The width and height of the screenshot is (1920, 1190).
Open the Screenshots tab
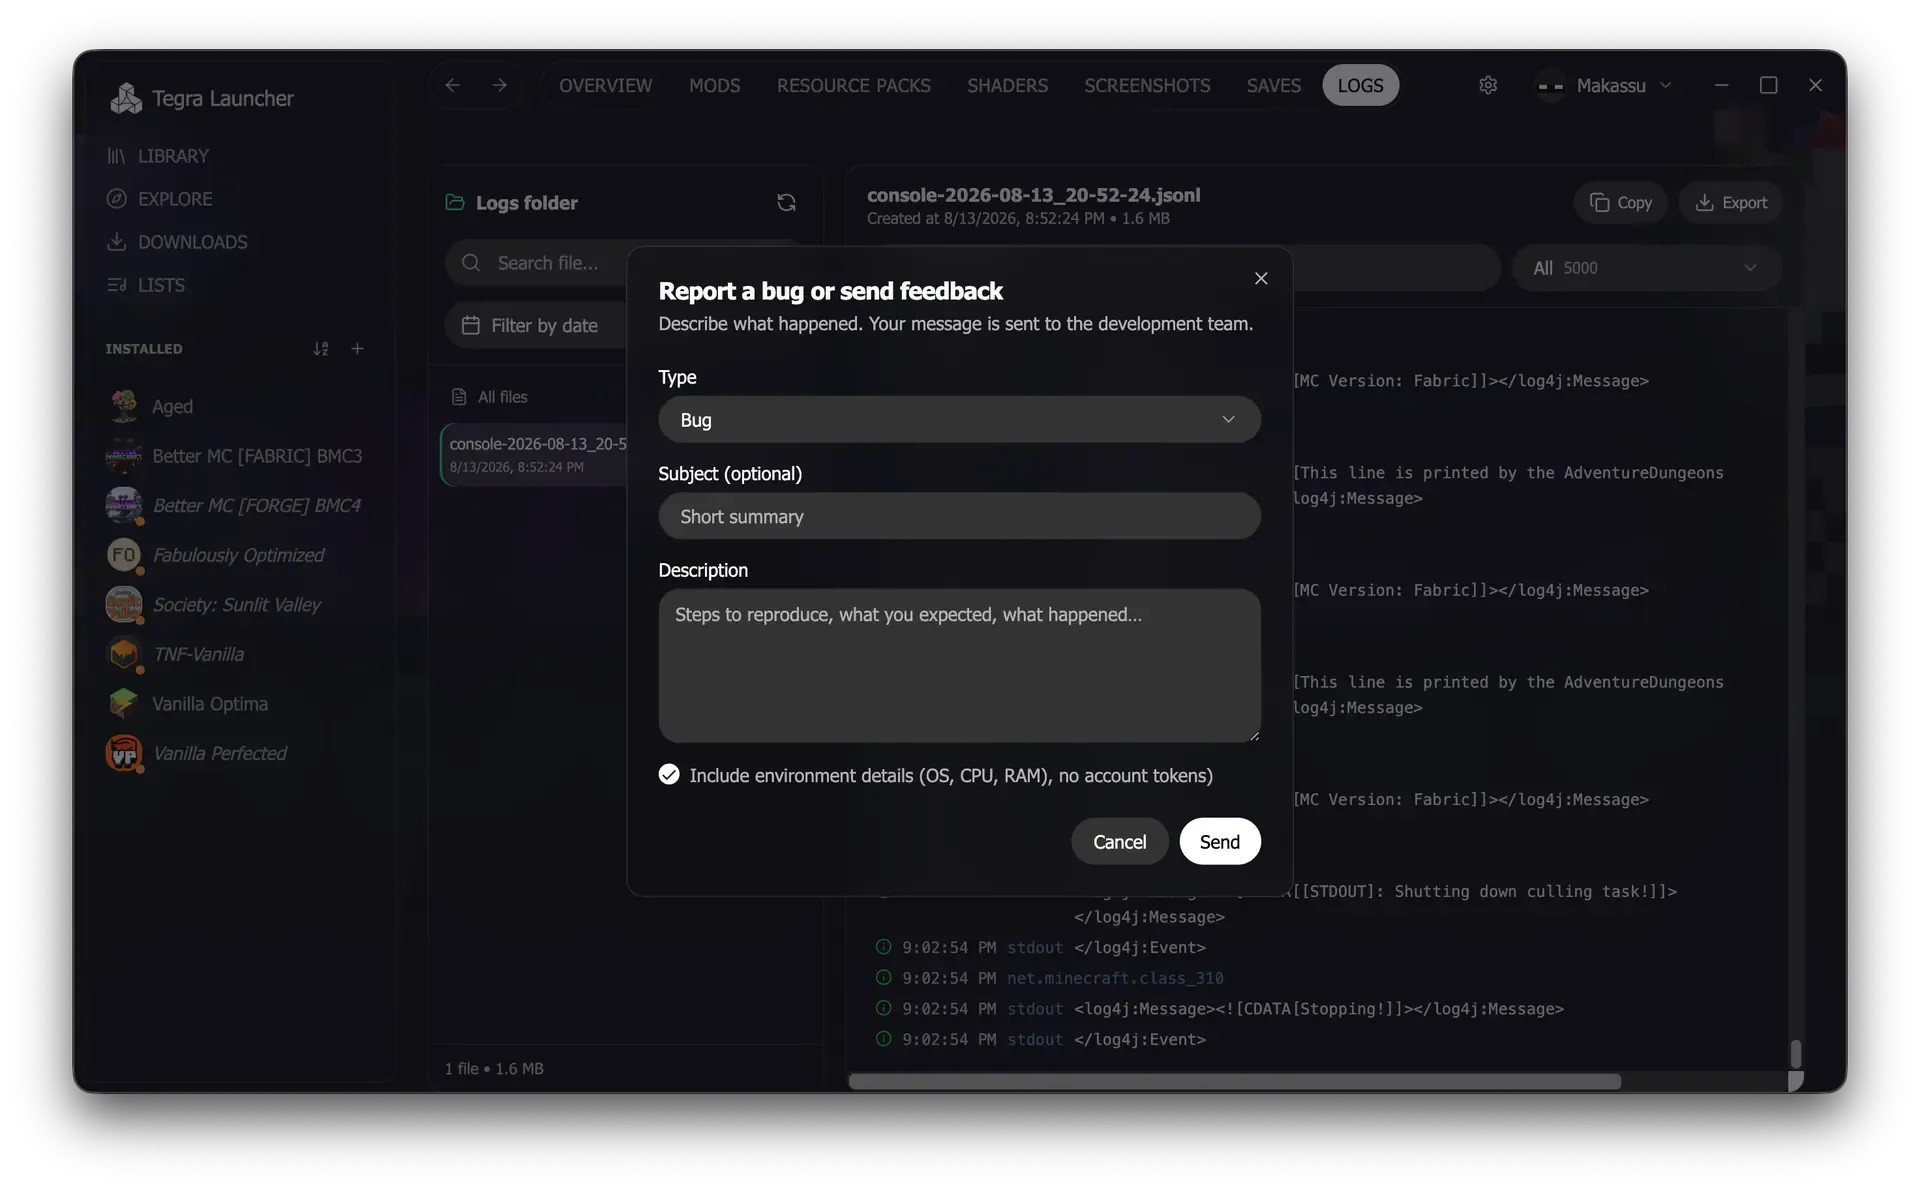click(x=1147, y=86)
